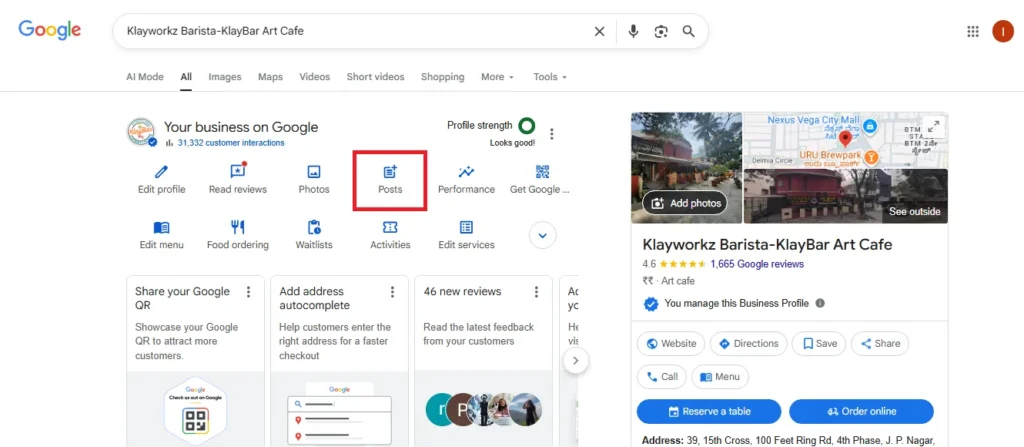
Task: Open options for Share your Google QR card
Action: tap(248, 292)
